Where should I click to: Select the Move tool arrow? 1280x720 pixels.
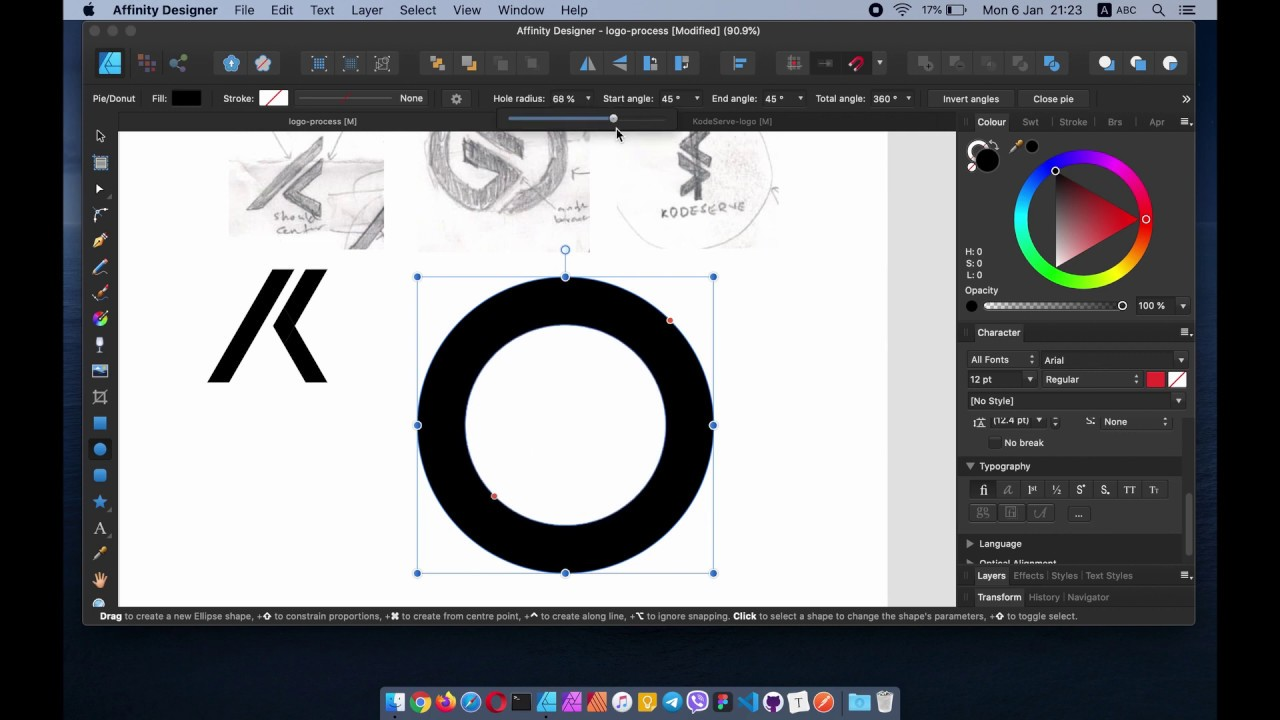(x=99, y=135)
